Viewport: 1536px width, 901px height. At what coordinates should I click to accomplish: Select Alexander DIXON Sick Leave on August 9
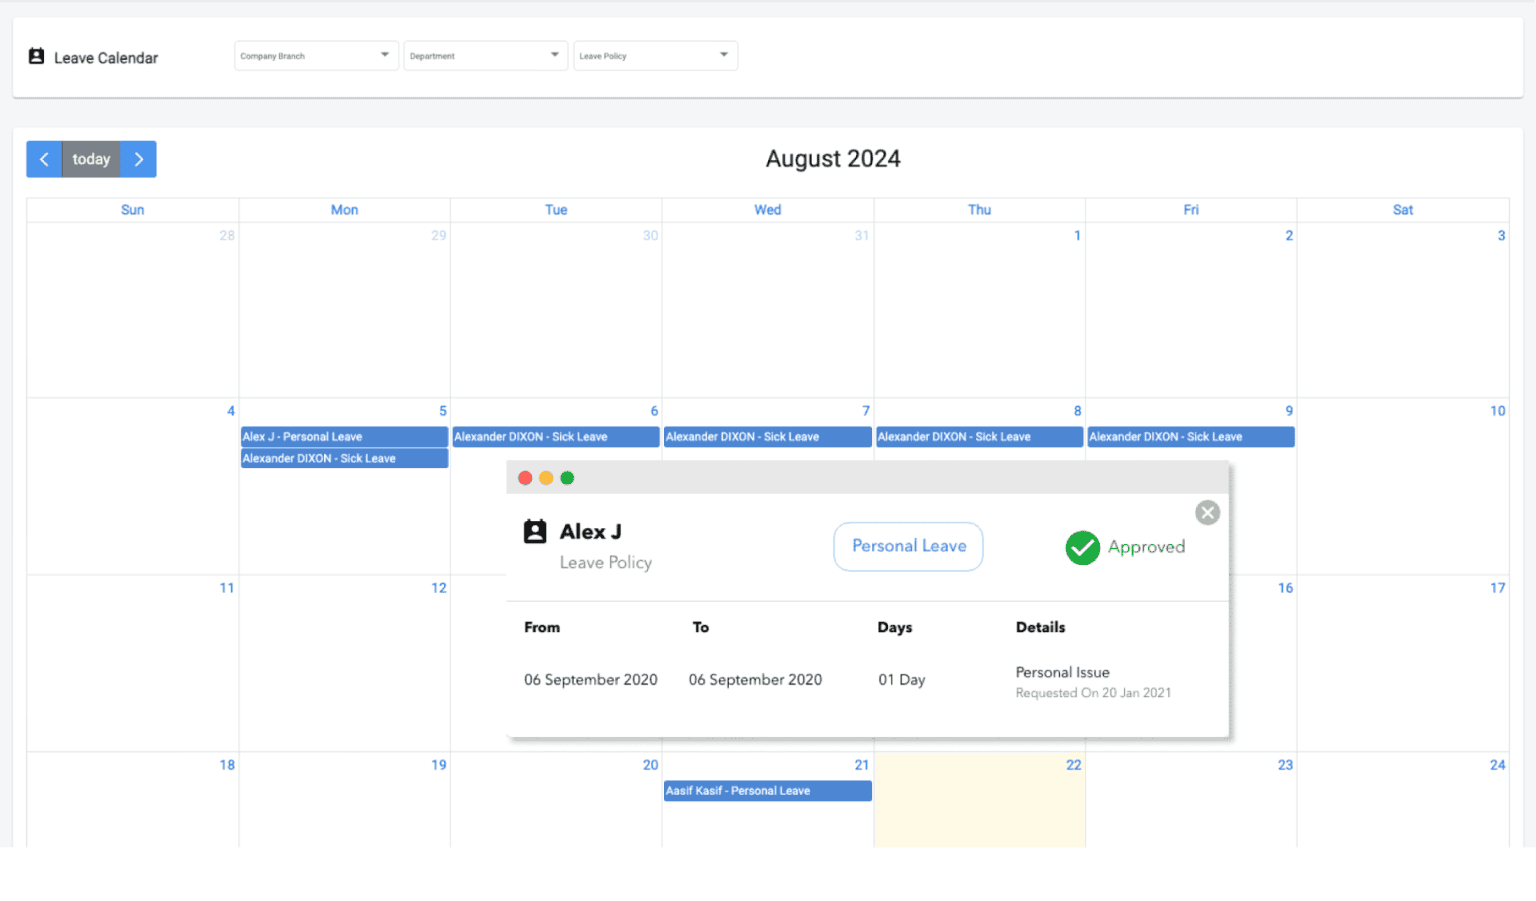coord(1190,436)
